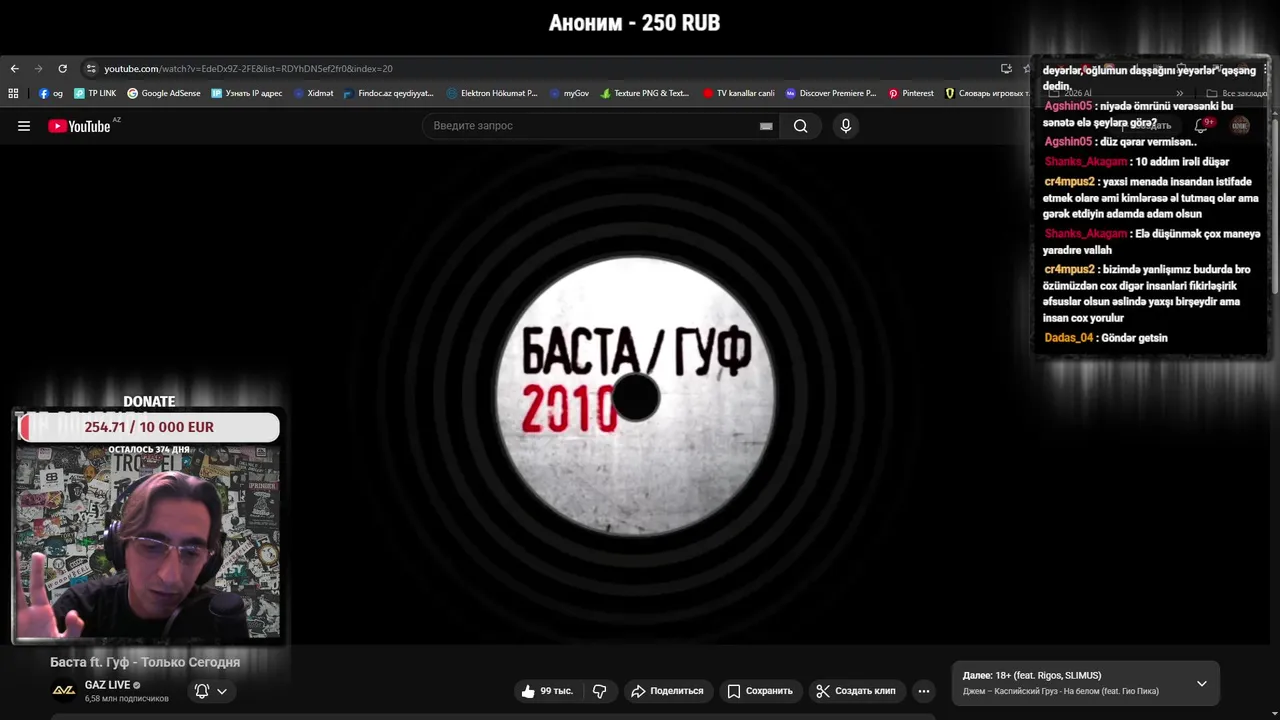The image size is (1280, 720).
Task: Open the Discover Premiere Pro bookmark
Action: tap(831, 93)
